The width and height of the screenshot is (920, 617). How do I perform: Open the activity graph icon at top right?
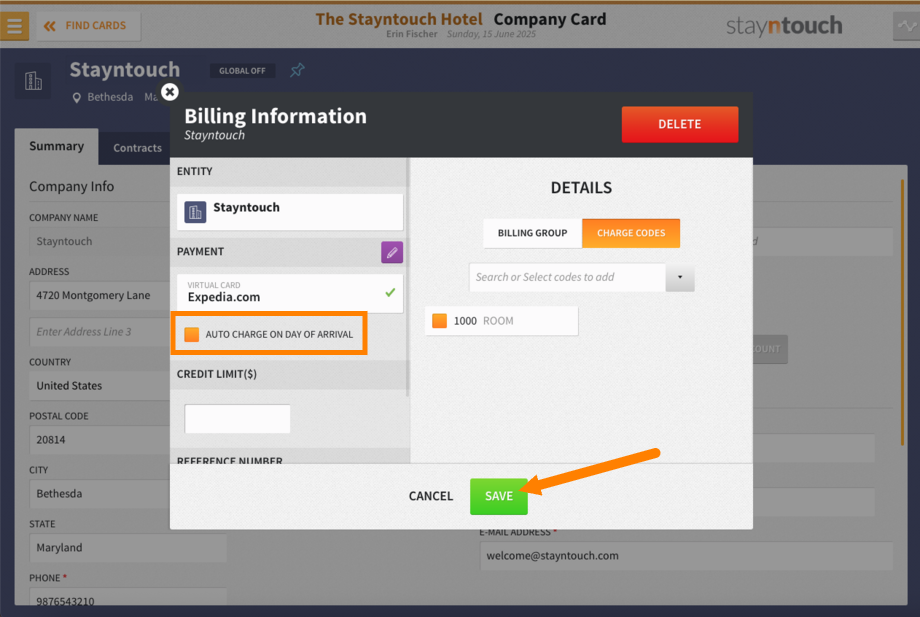click(x=907, y=26)
